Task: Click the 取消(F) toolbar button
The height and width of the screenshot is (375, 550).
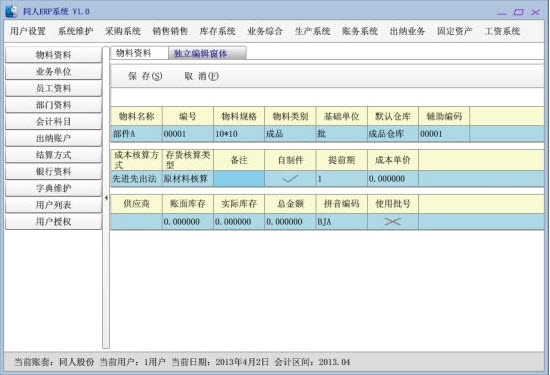Action: coord(201,76)
